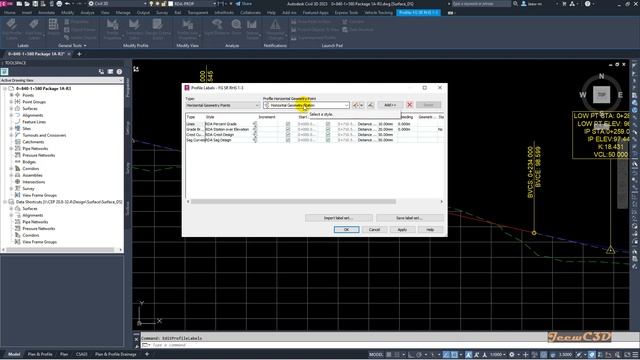Click the Open folder icon in quick access toolbar
Screen dimensions: 640x360
tap(27, 4)
